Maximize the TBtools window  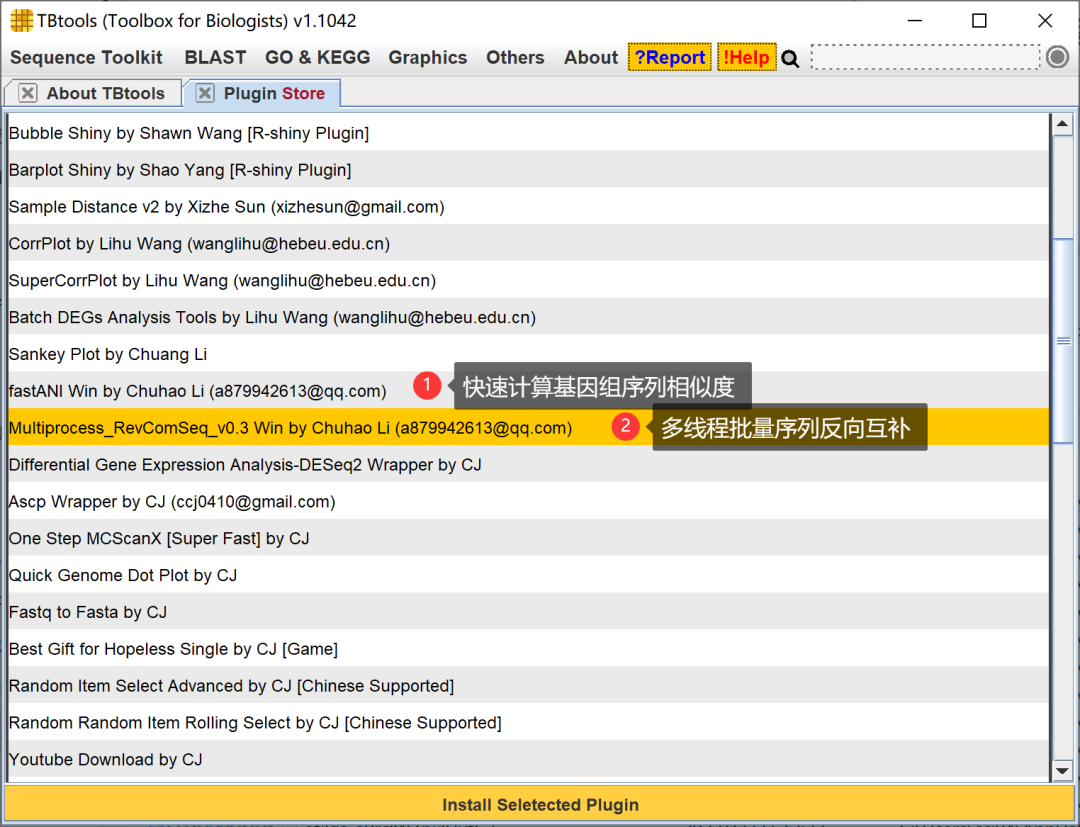[979, 21]
